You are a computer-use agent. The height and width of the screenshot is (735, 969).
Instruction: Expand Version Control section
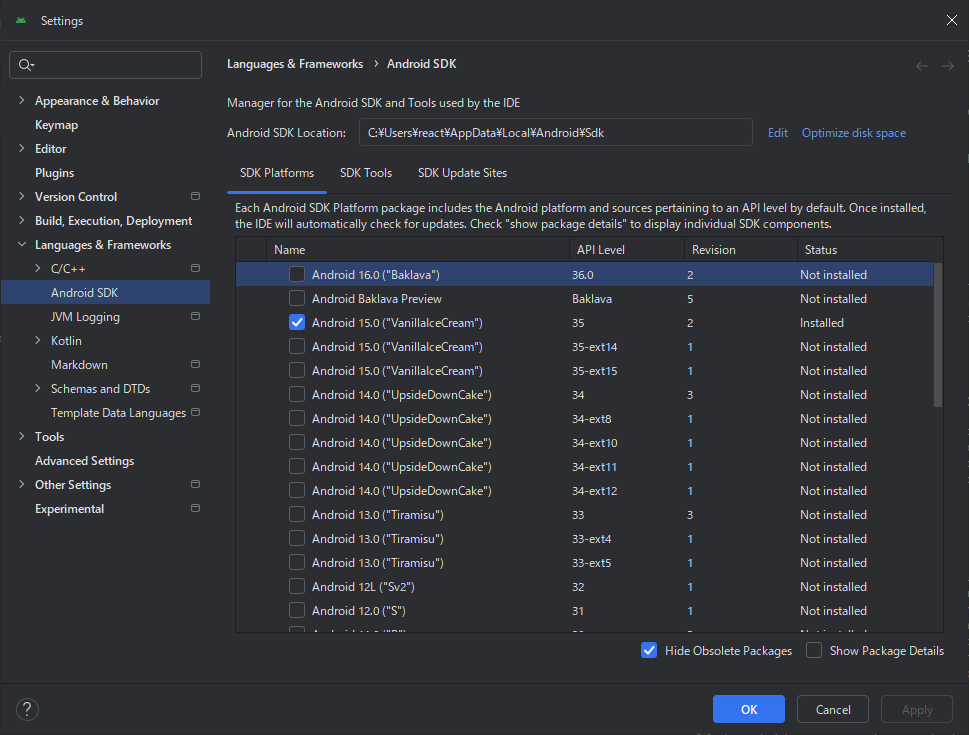[x=22, y=197]
